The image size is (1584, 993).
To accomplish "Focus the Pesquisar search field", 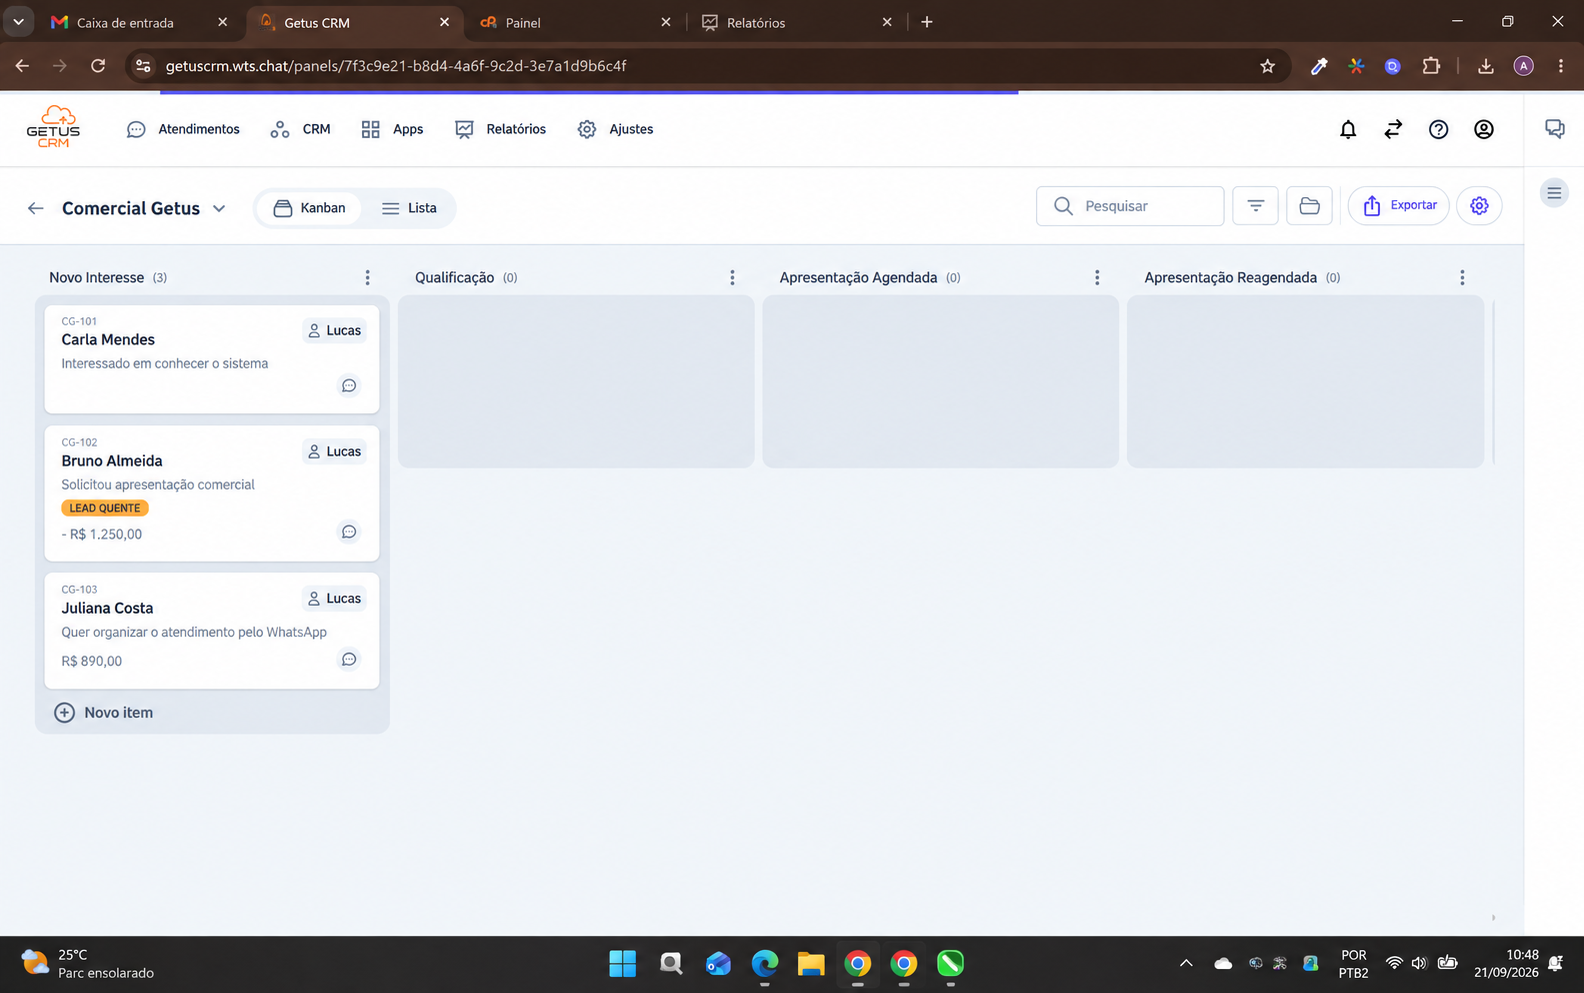I will pyautogui.click(x=1130, y=206).
